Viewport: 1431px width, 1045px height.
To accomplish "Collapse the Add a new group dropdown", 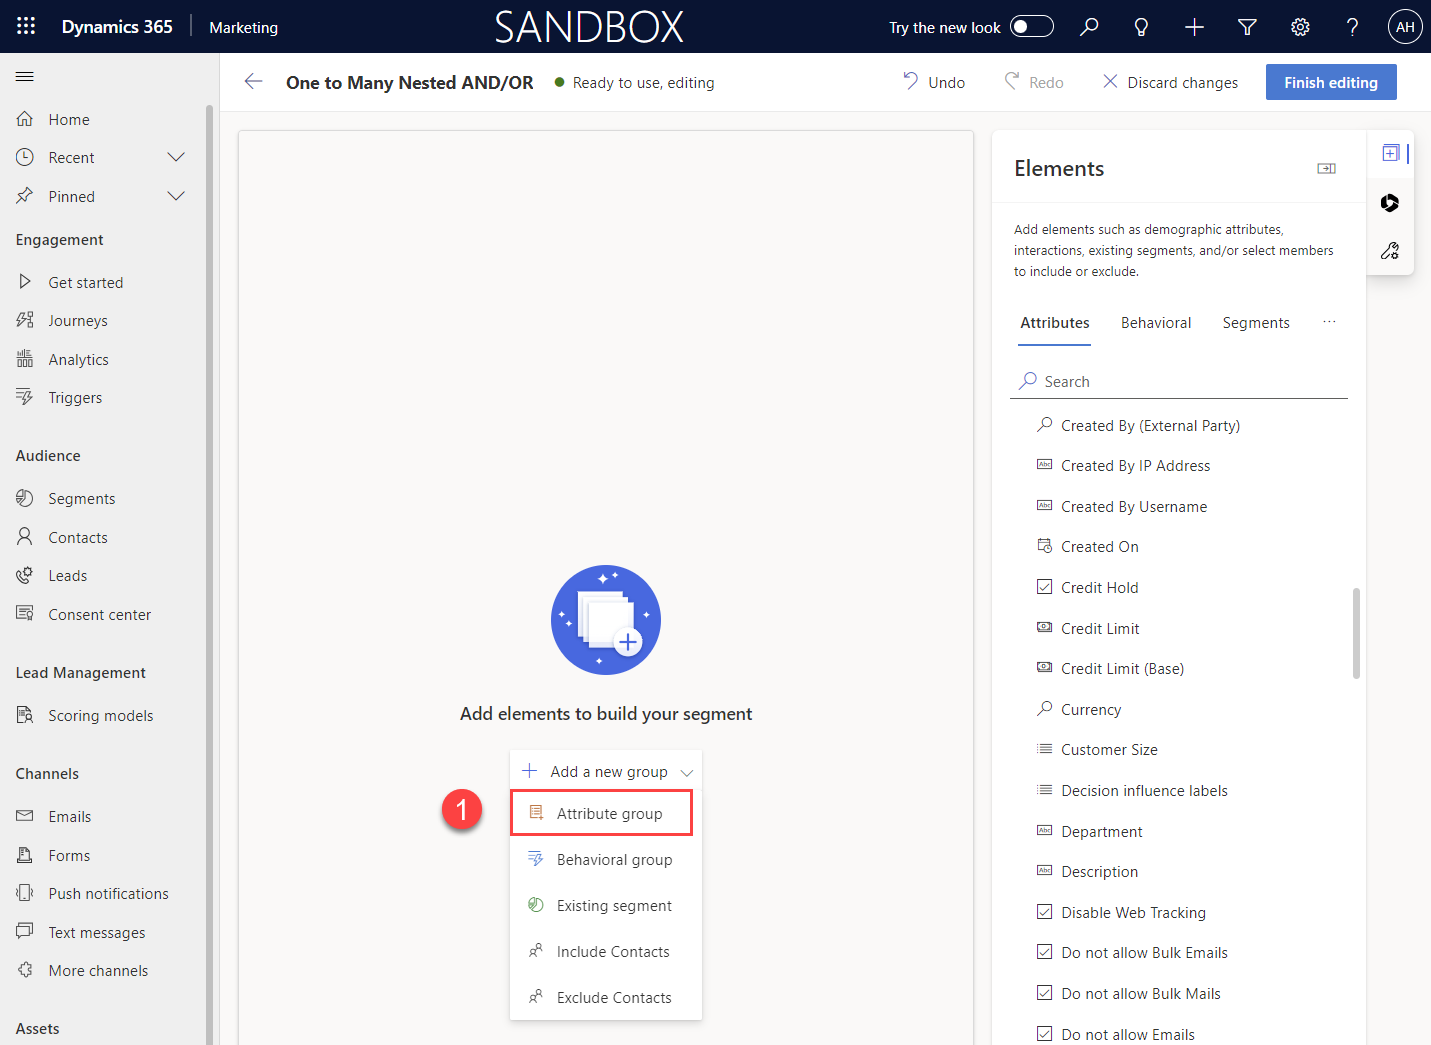I will [x=687, y=772].
